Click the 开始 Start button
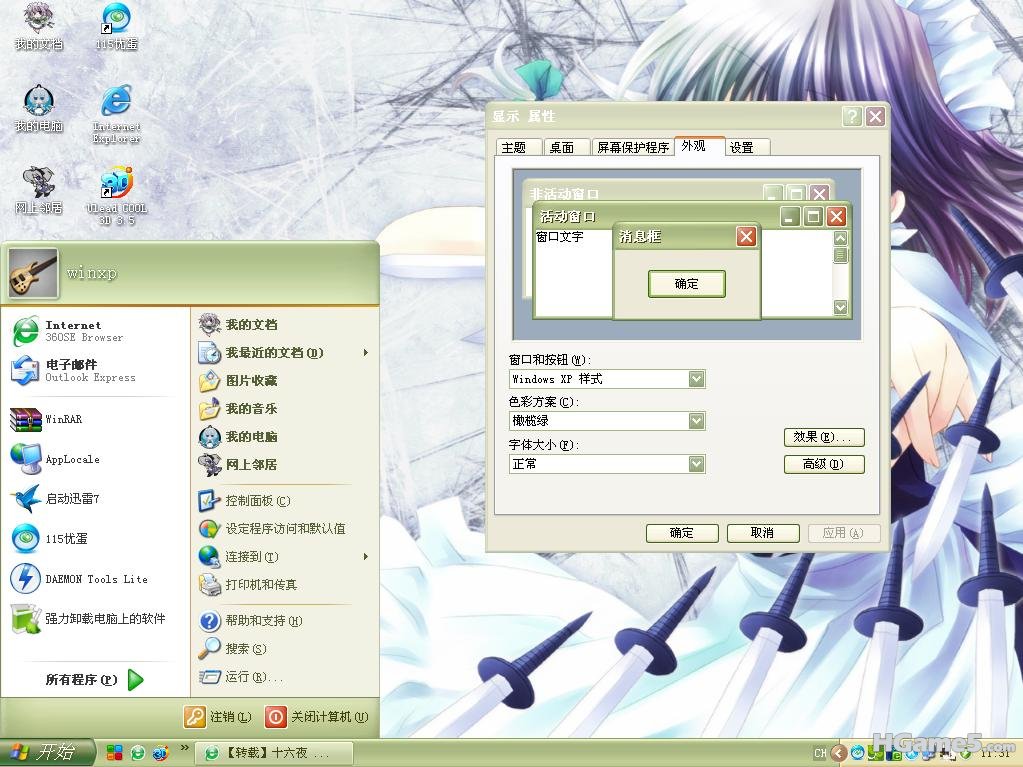This screenshot has height=767, width=1023. (x=47, y=753)
